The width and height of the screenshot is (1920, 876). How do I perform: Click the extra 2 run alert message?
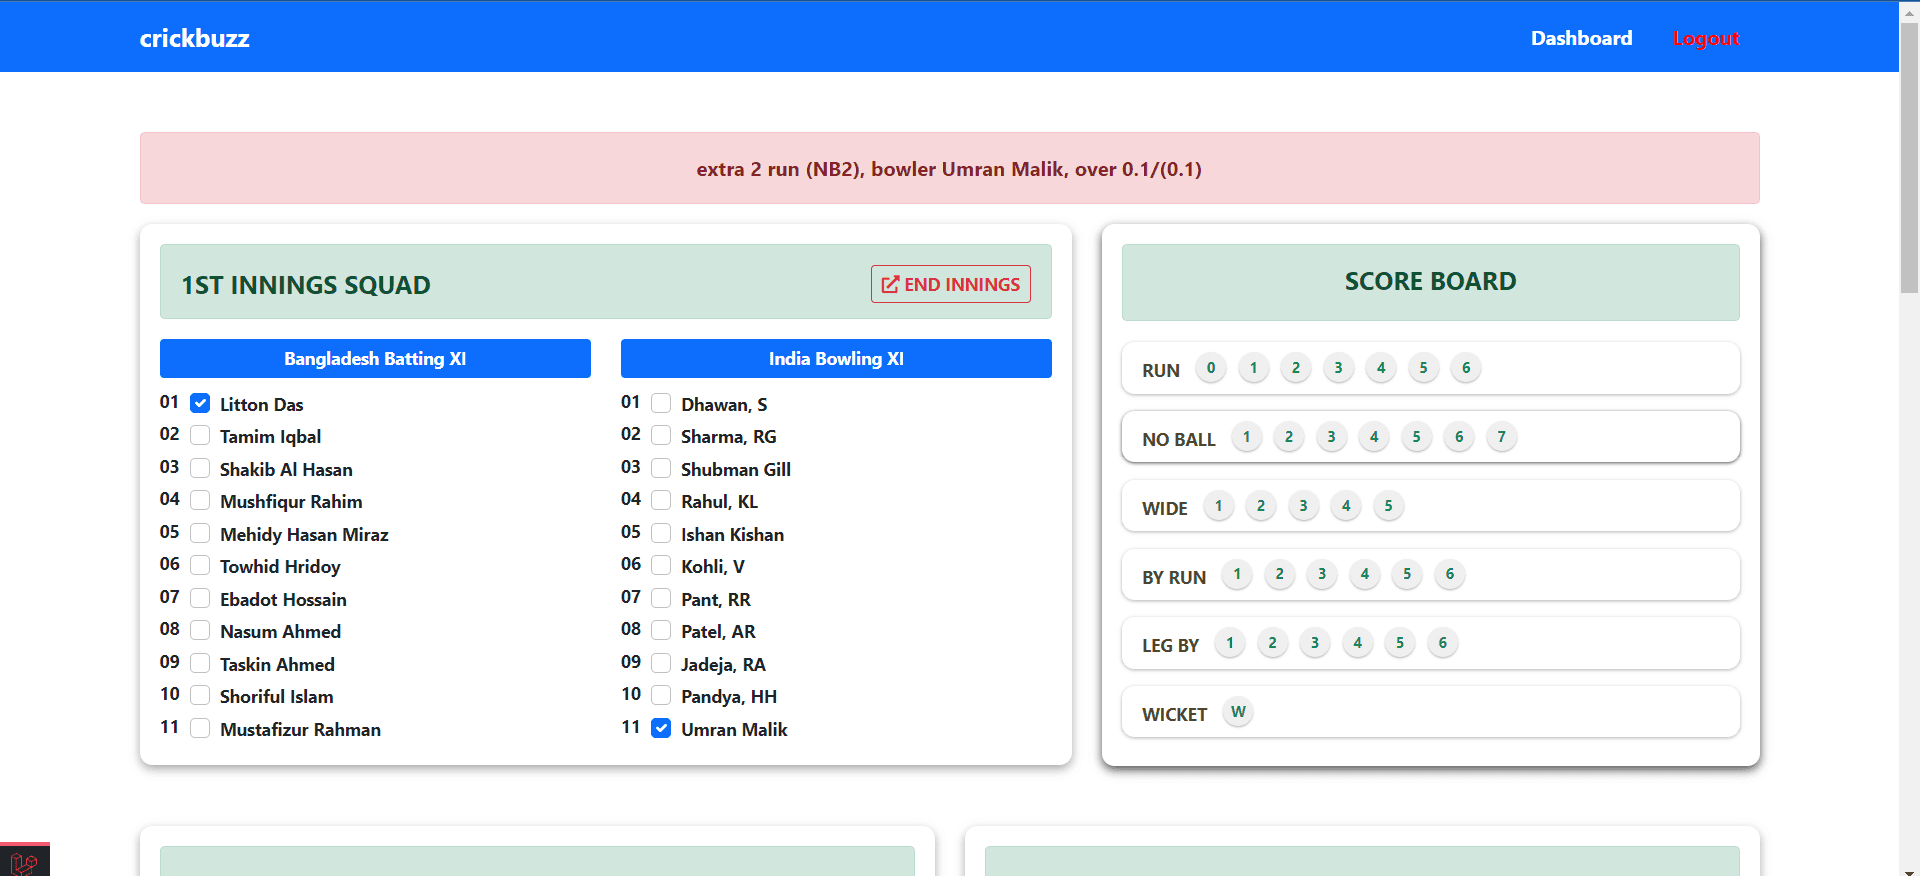[x=949, y=169]
